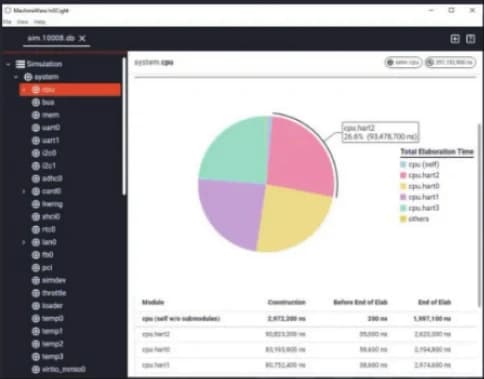
Task: Expand the card0 tree node
Action: [x=24, y=191]
